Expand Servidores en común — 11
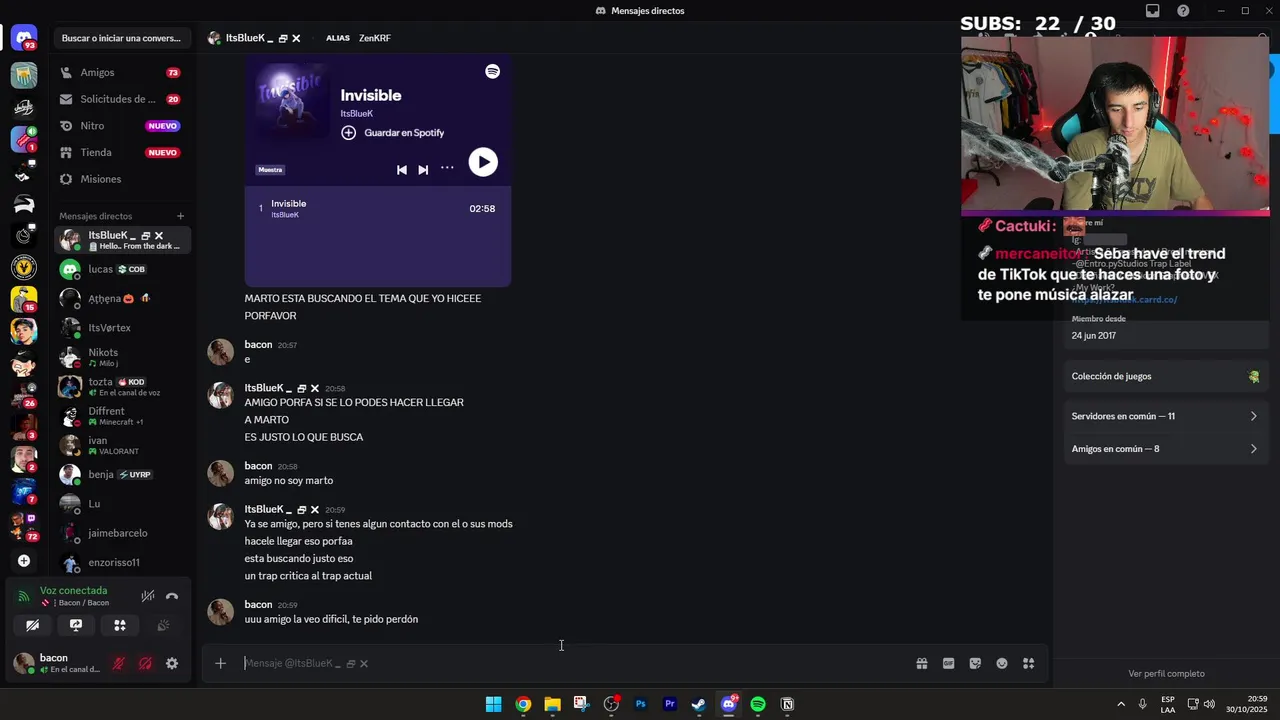This screenshot has height=720, width=1280. (x=1165, y=416)
